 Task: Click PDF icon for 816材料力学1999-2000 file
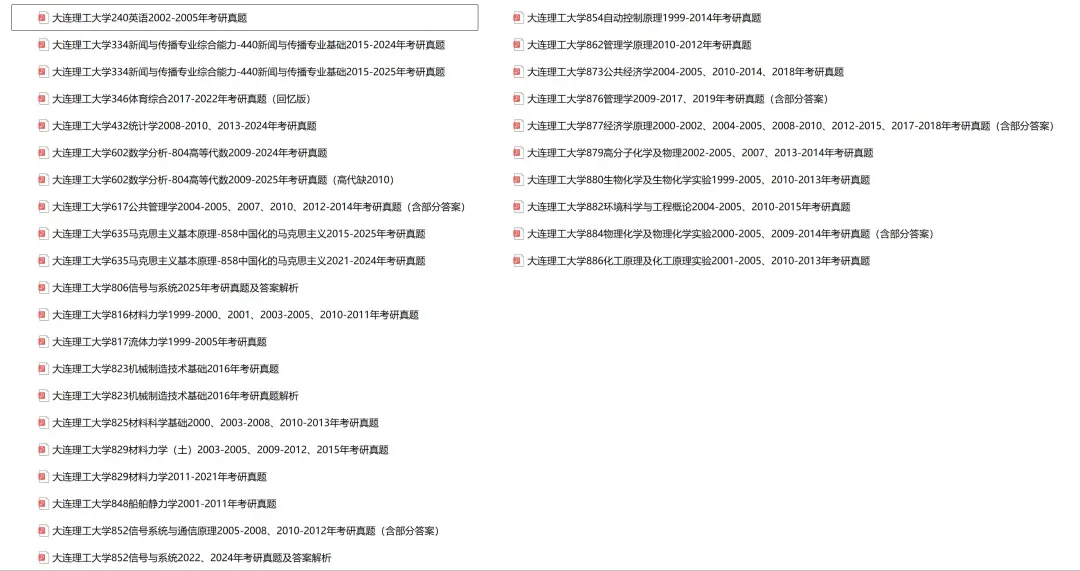coord(43,315)
